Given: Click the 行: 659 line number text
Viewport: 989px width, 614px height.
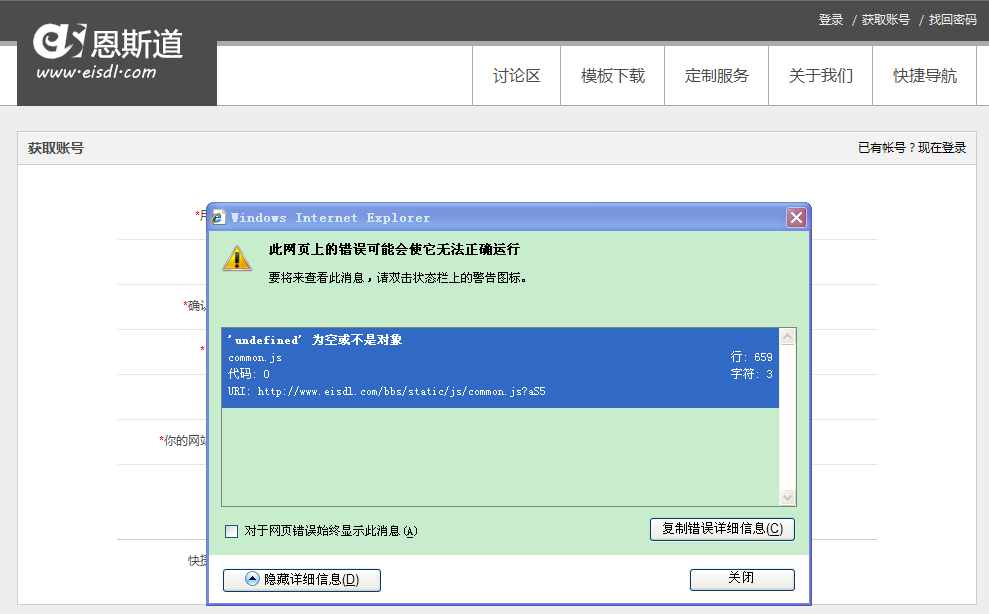Looking at the screenshot, I should click(x=751, y=357).
